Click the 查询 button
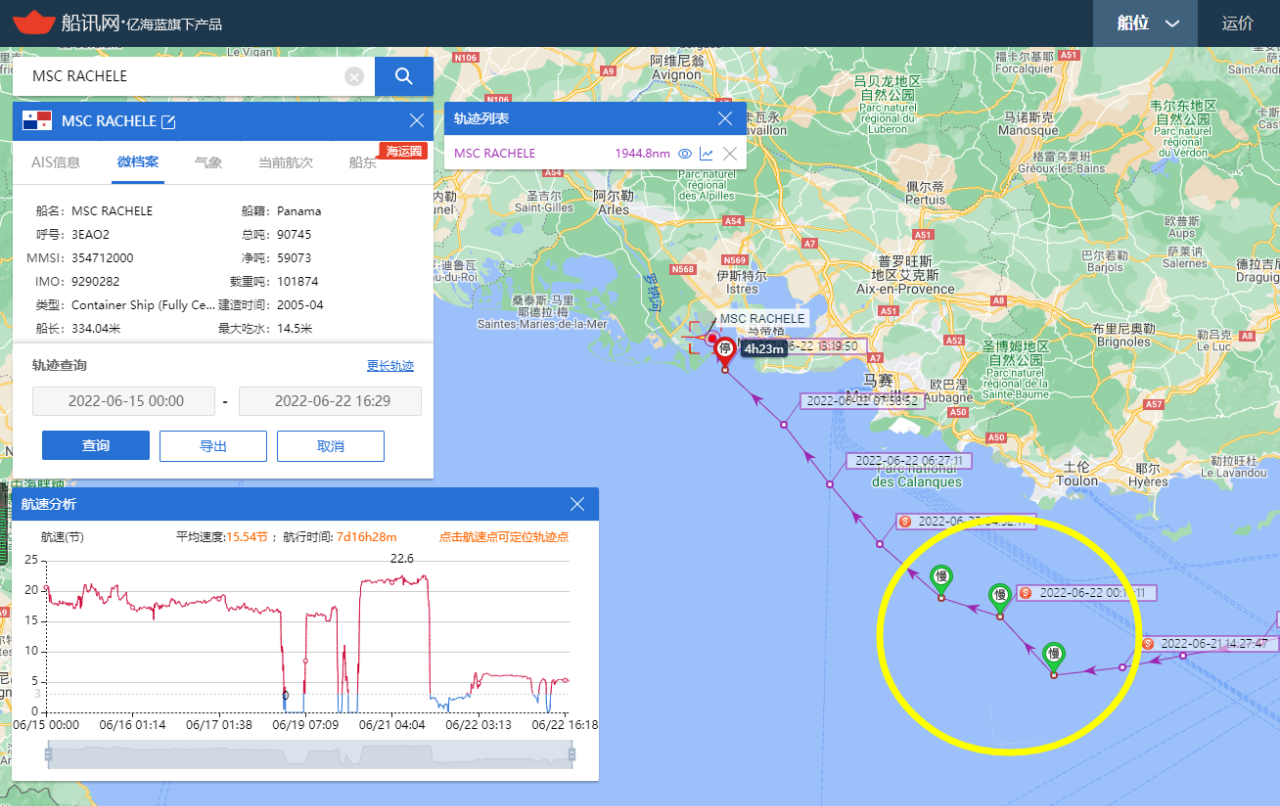1280x806 pixels. tap(96, 446)
